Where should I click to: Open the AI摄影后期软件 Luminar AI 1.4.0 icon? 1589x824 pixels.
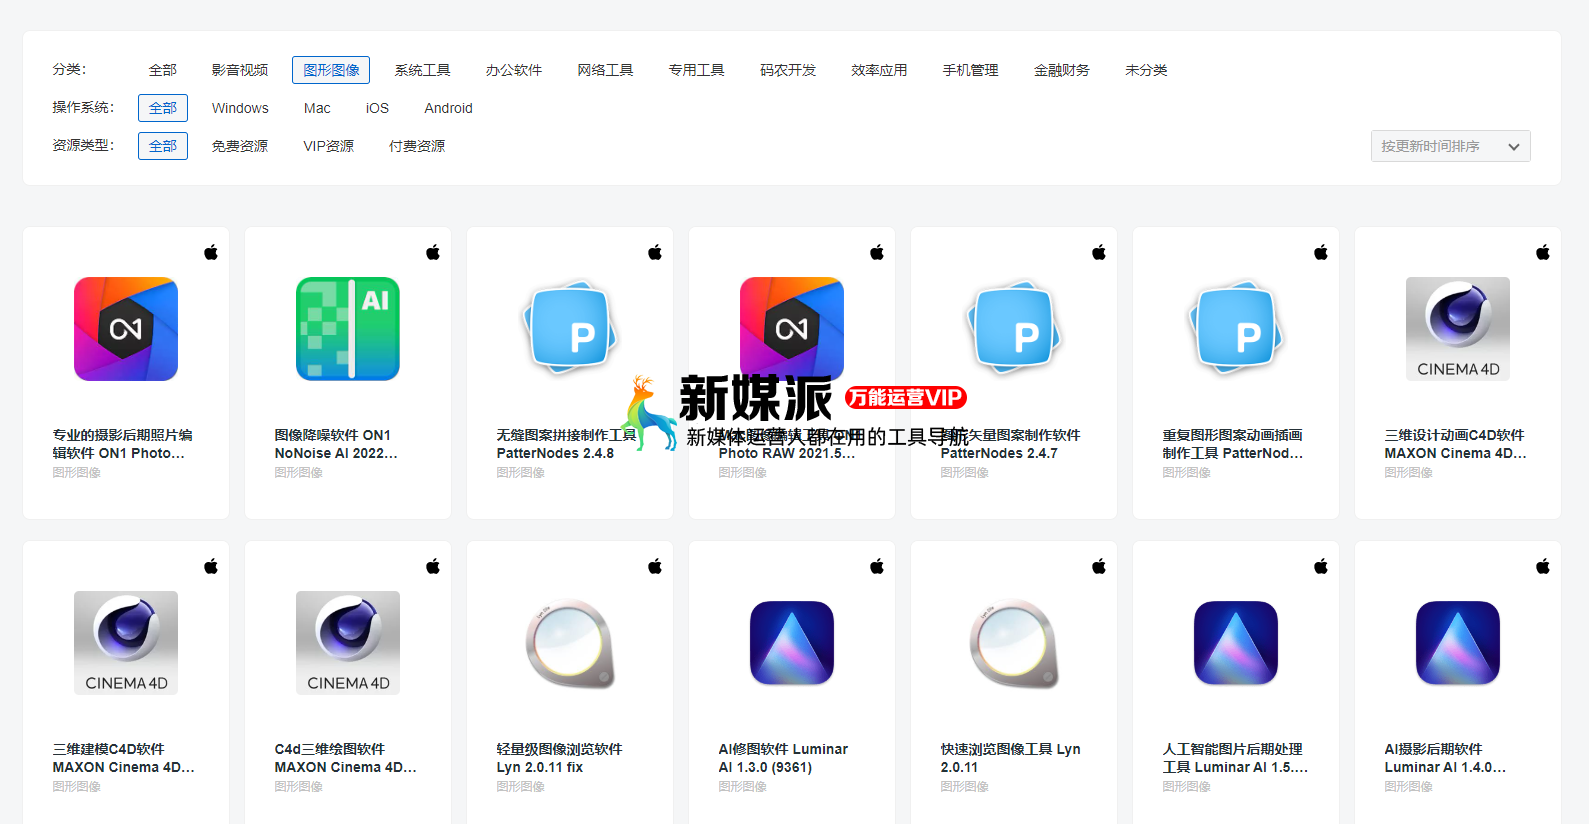1458,643
